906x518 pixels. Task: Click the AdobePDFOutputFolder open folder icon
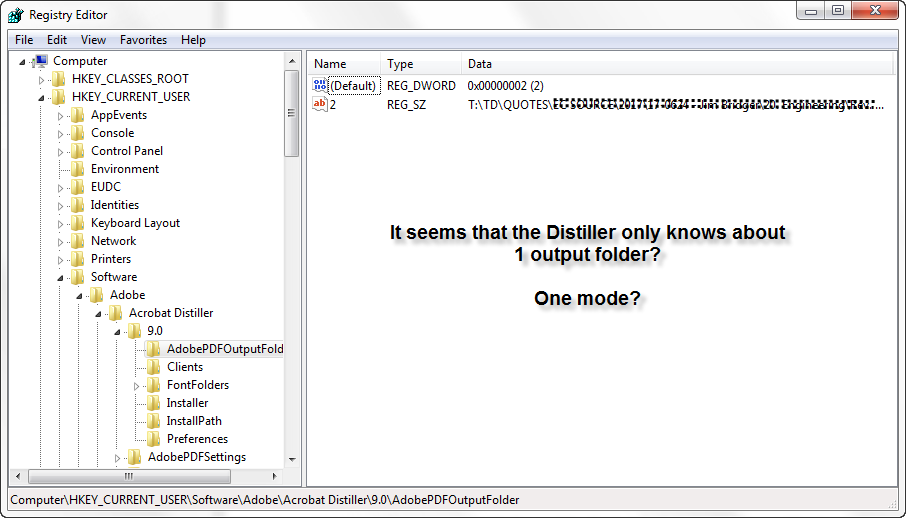coord(153,349)
